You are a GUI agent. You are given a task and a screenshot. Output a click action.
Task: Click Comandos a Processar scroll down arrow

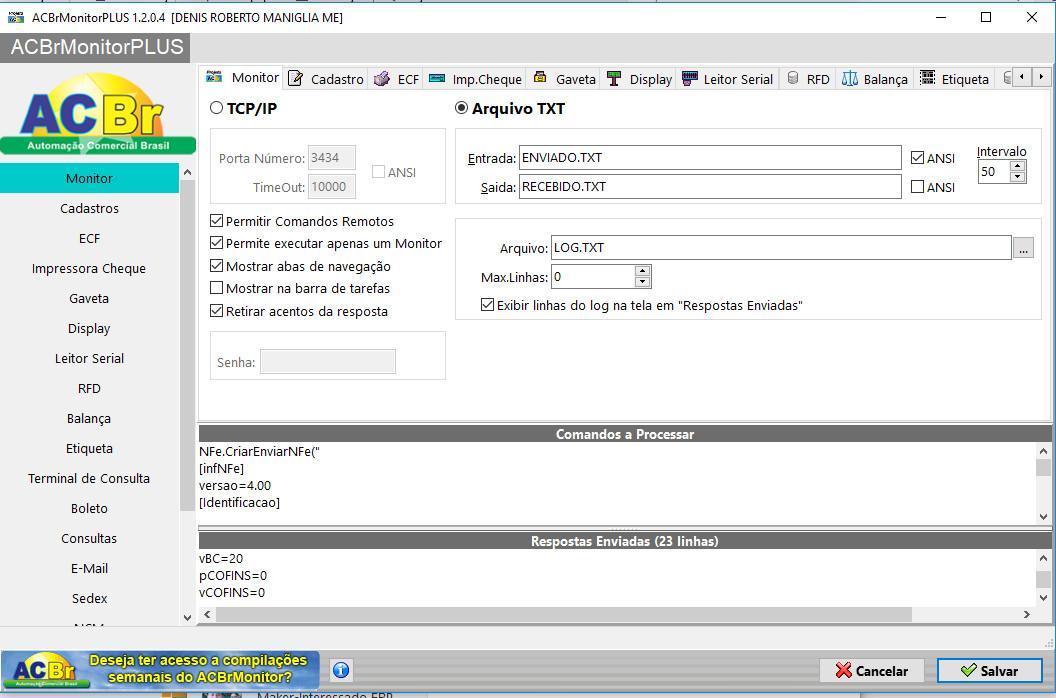[1043, 517]
